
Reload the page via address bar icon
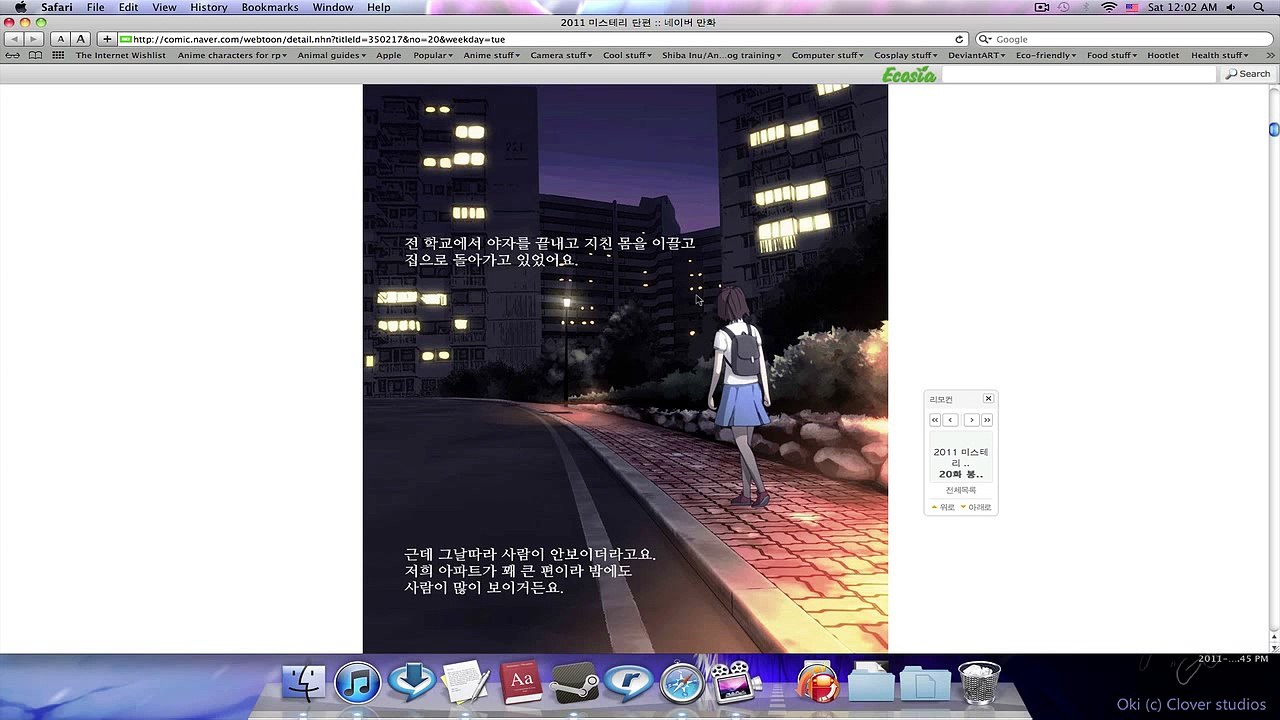[959, 39]
